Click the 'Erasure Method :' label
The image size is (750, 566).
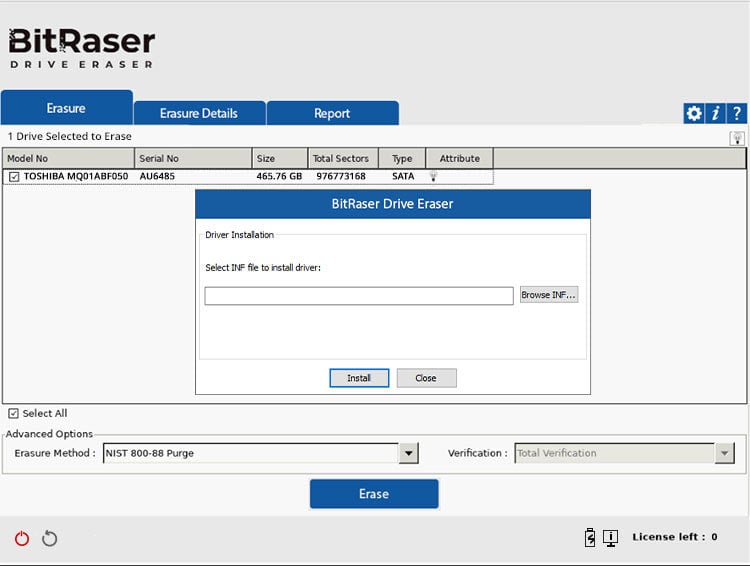pyautogui.click(x=55, y=453)
